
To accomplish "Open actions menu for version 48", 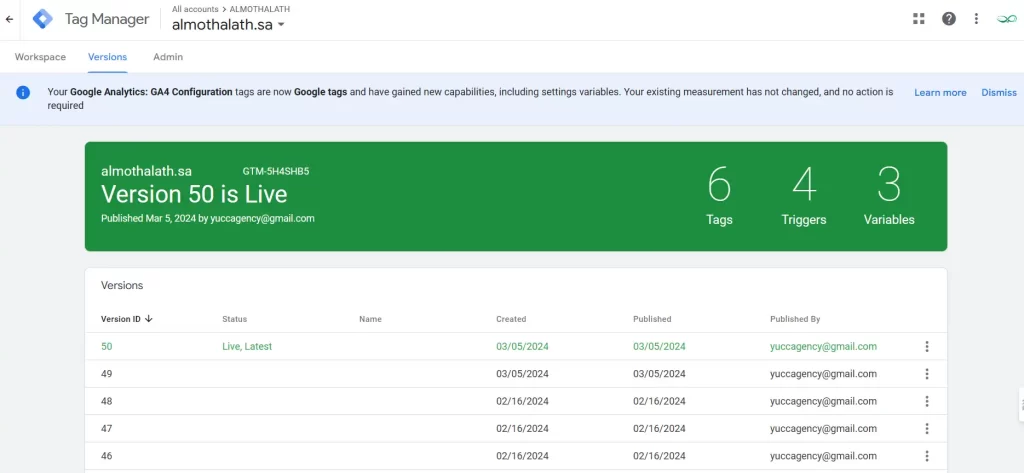I will click(x=927, y=401).
